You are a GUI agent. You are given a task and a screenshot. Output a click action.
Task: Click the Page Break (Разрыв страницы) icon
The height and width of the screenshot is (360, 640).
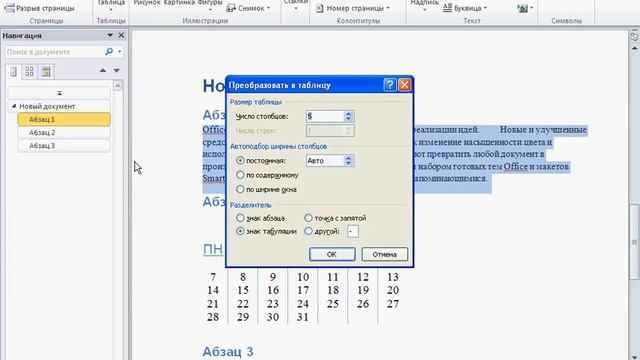pos(9,8)
